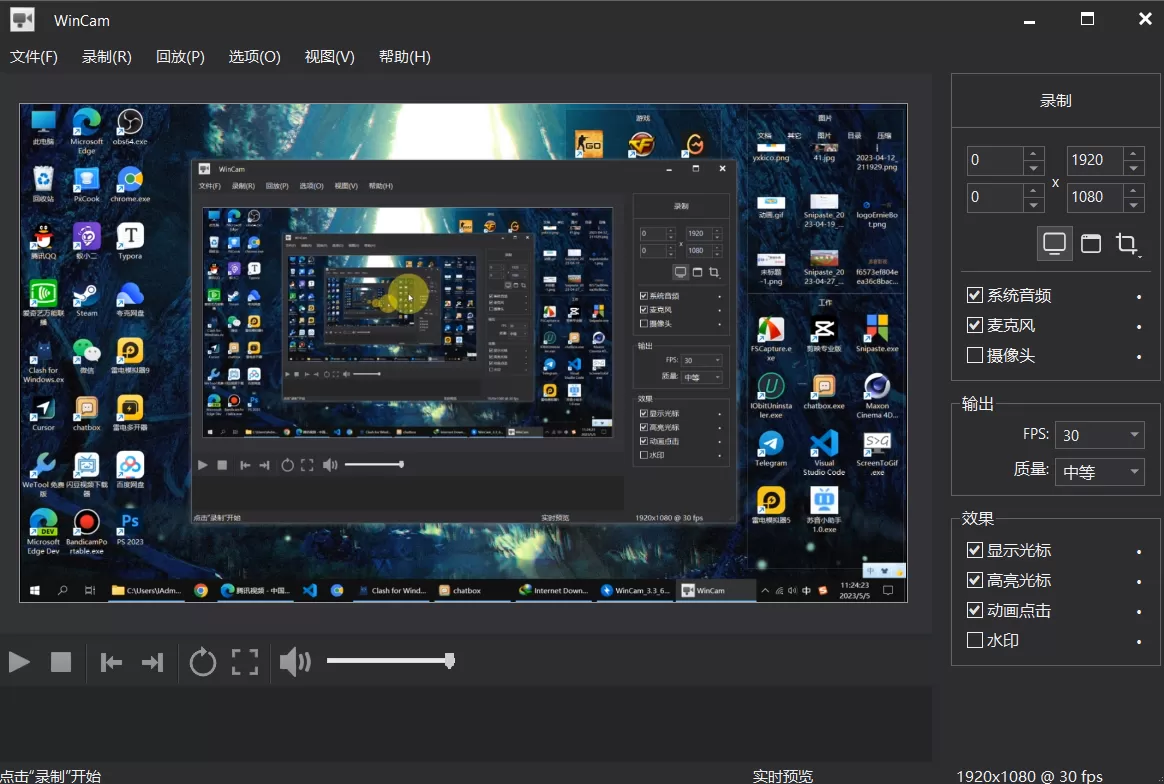The width and height of the screenshot is (1164, 784).
Task: Select custom region crop mode
Action: tap(1126, 243)
